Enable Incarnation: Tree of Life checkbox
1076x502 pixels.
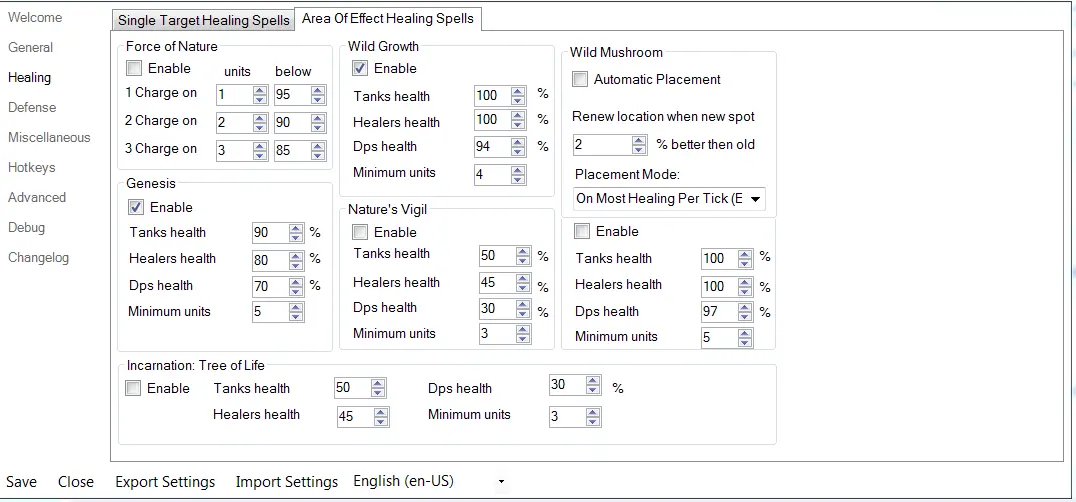(x=134, y=389)
